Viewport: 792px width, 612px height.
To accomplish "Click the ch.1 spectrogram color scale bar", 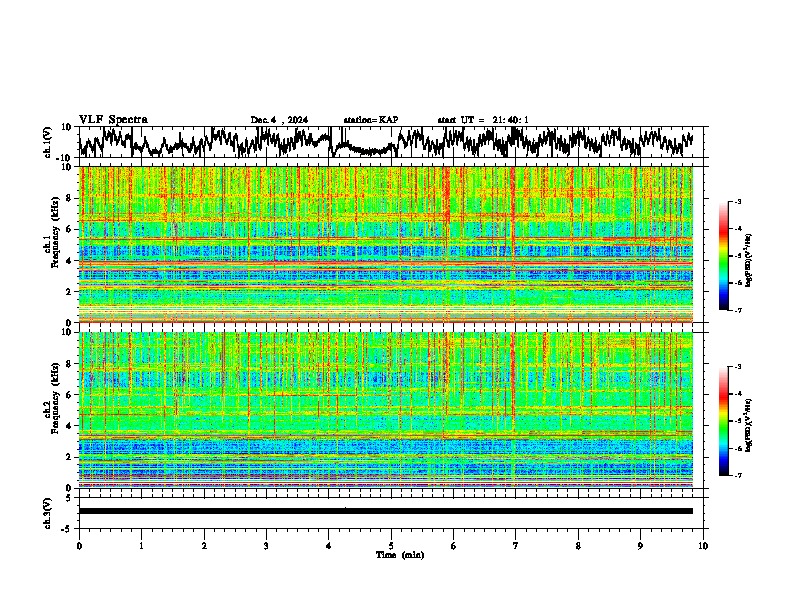I will click(x=724, y=256).
